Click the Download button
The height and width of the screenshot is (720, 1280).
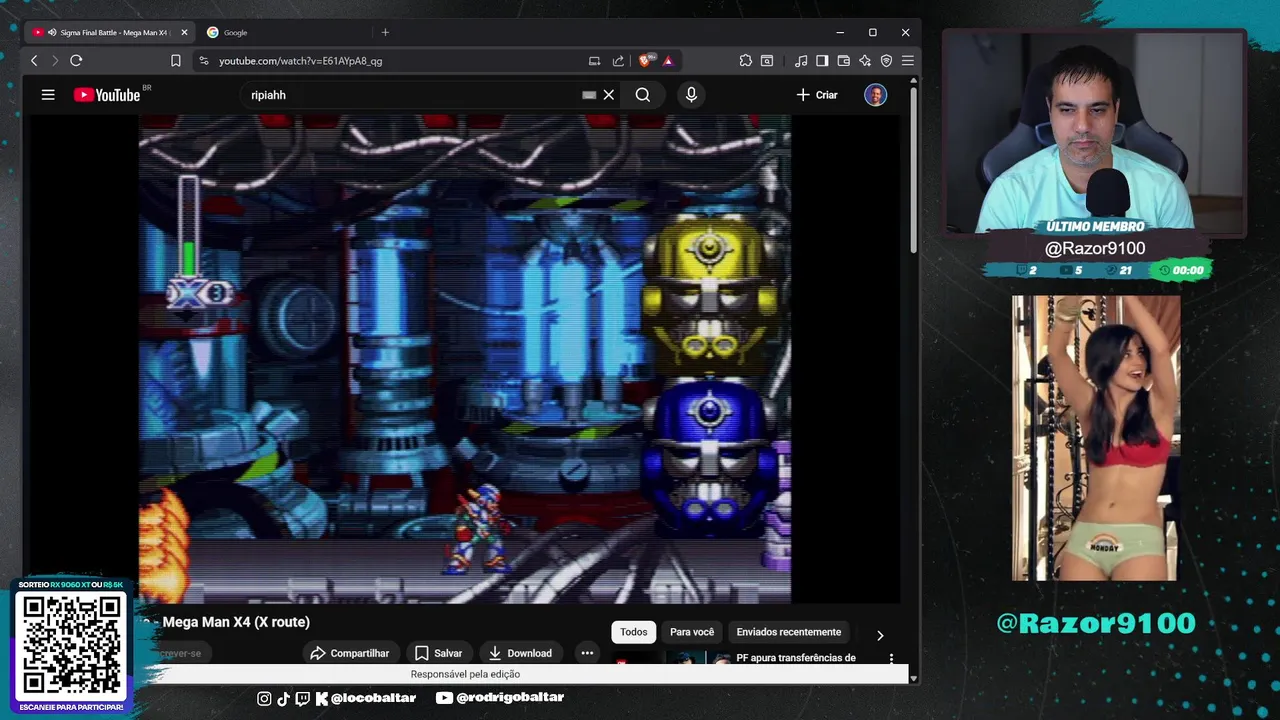(x=519, y=653)
